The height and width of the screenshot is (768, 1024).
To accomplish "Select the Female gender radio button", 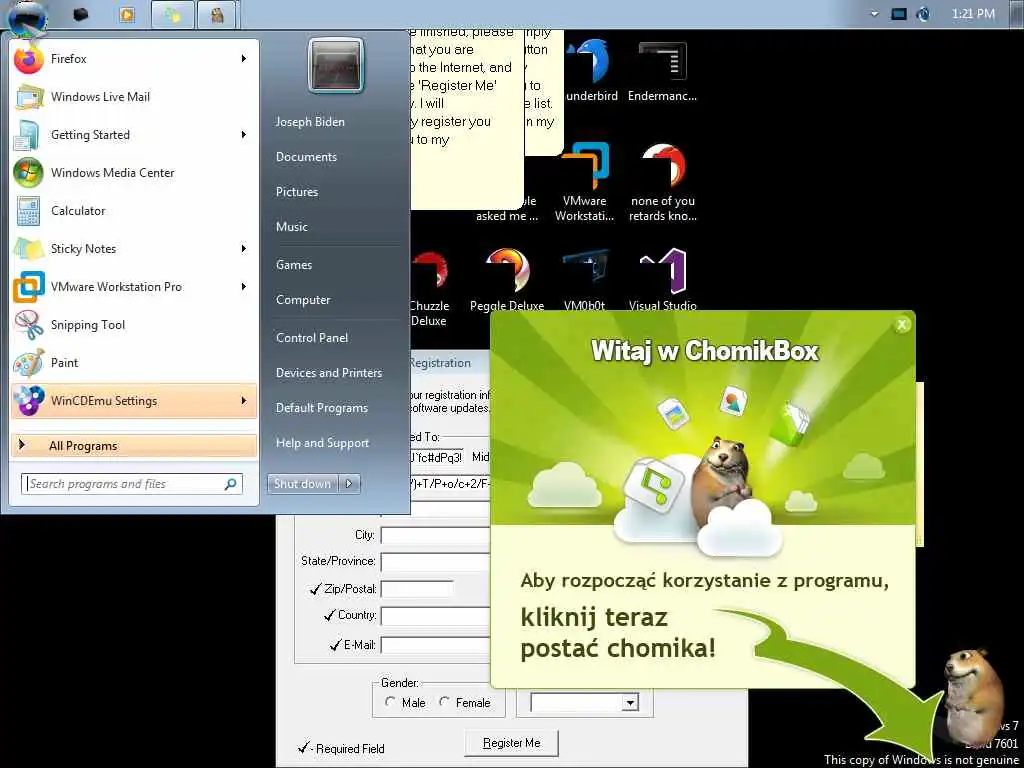I will (x=444, y=702).
